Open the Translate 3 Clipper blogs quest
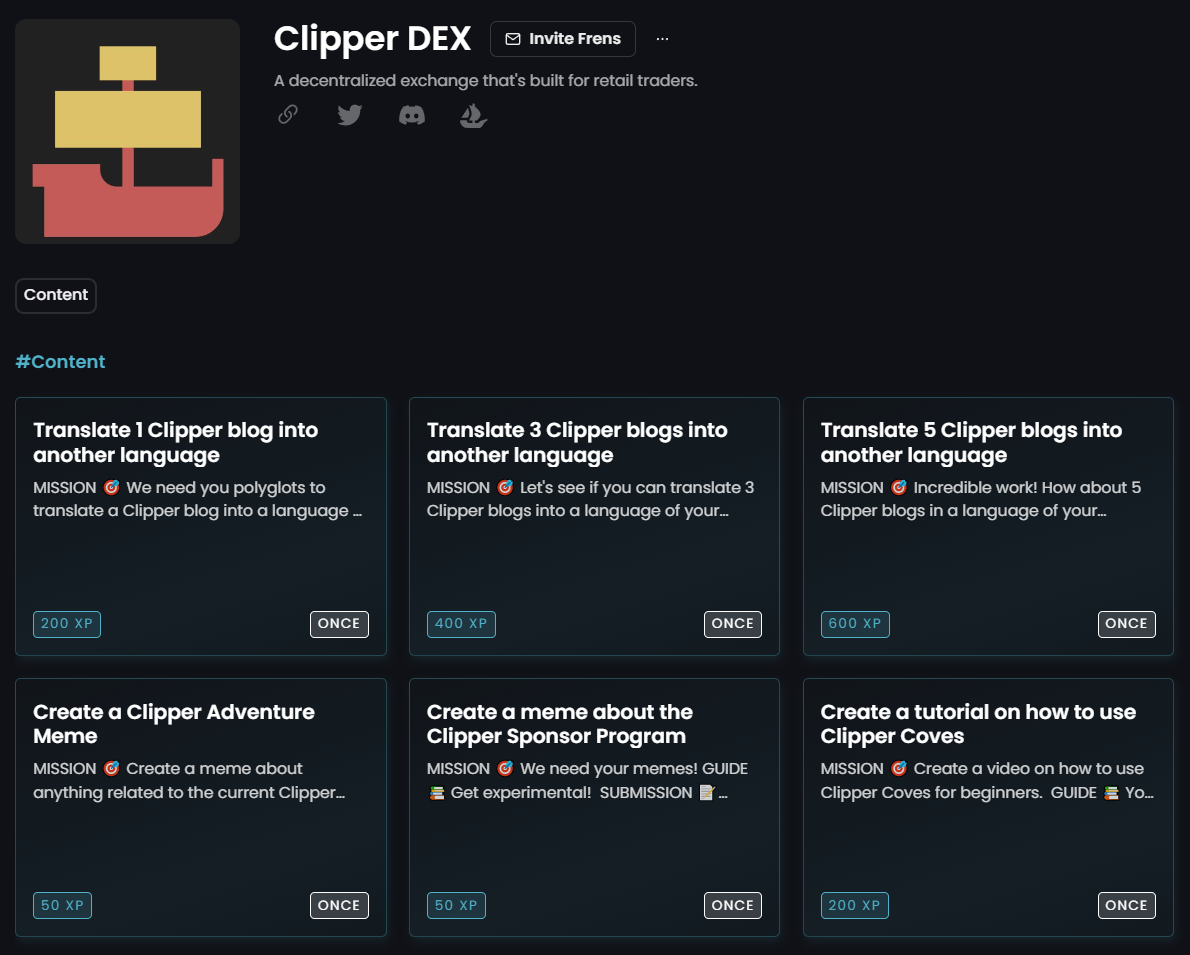Image resolution: width=1190 pixels, height=955 pixels. point(594,527)
